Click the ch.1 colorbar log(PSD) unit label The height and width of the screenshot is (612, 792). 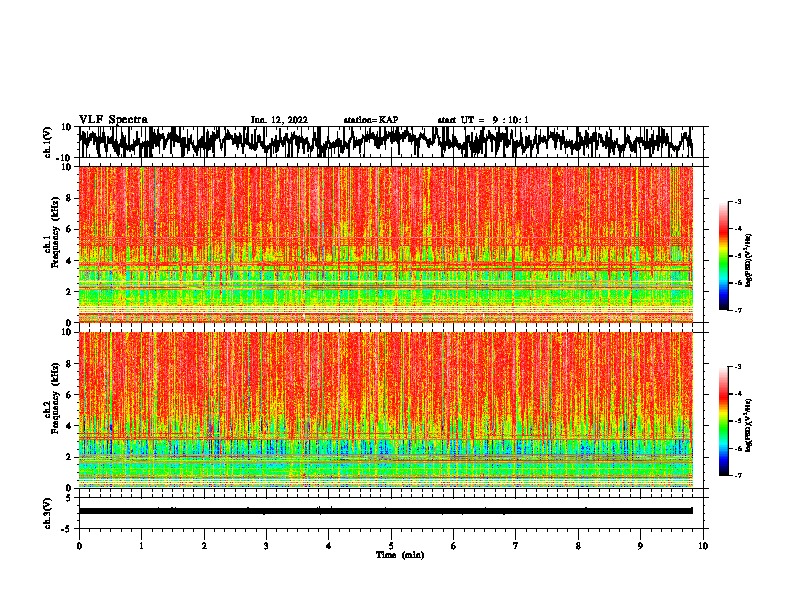[x=748, y=261]
